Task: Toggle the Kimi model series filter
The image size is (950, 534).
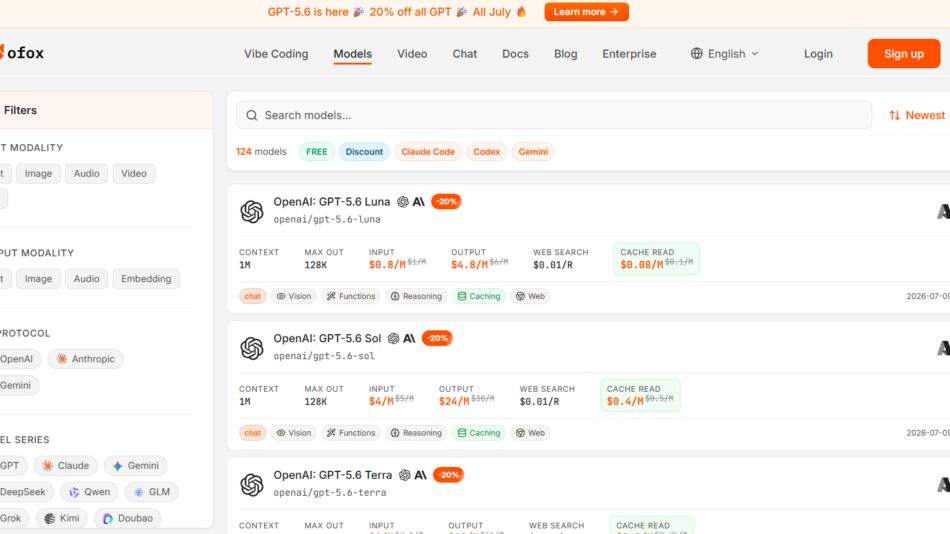Action: [x=62, y=518]
